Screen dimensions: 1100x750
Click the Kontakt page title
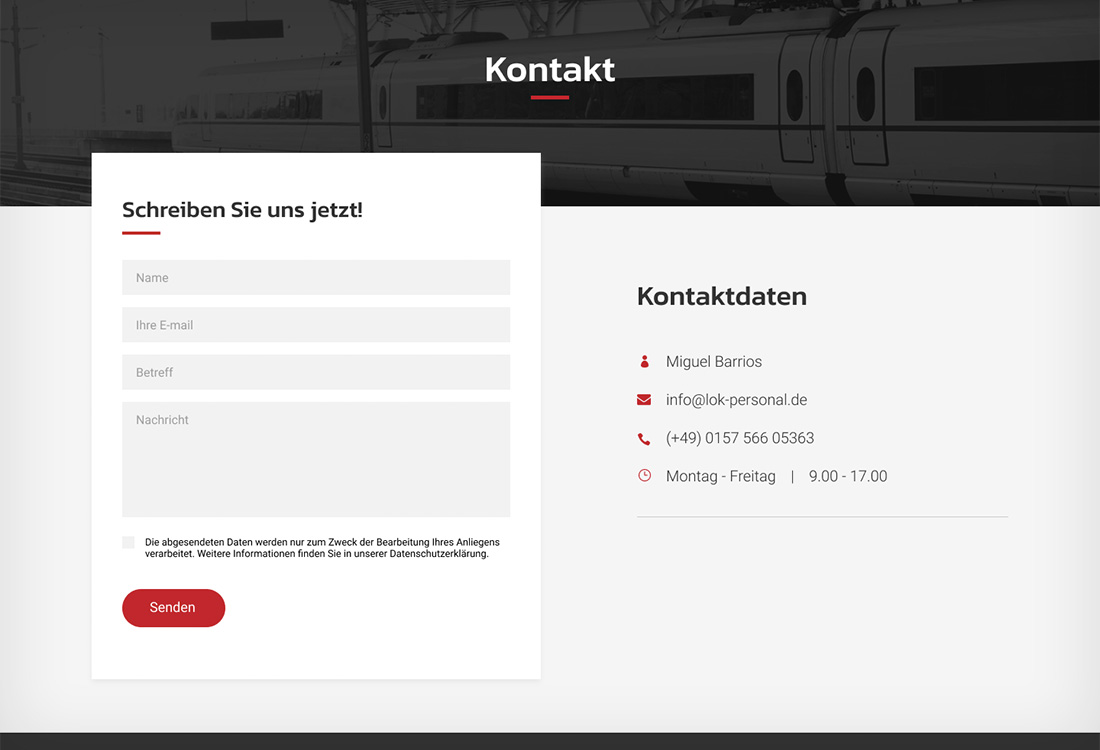[x=550, y=70]
